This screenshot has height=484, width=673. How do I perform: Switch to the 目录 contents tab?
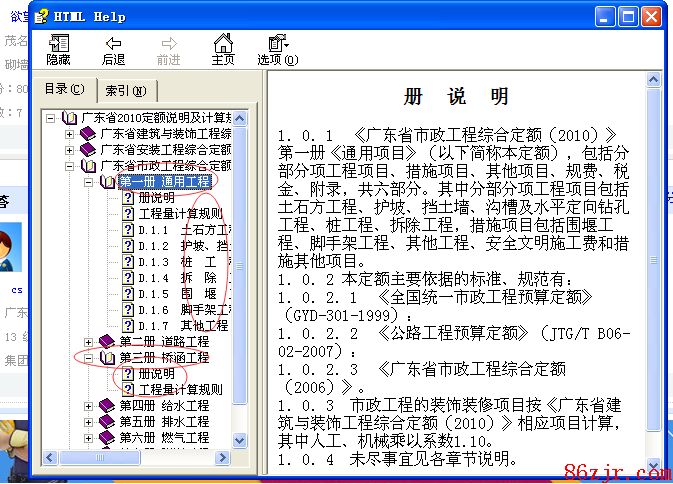point(63,89)
